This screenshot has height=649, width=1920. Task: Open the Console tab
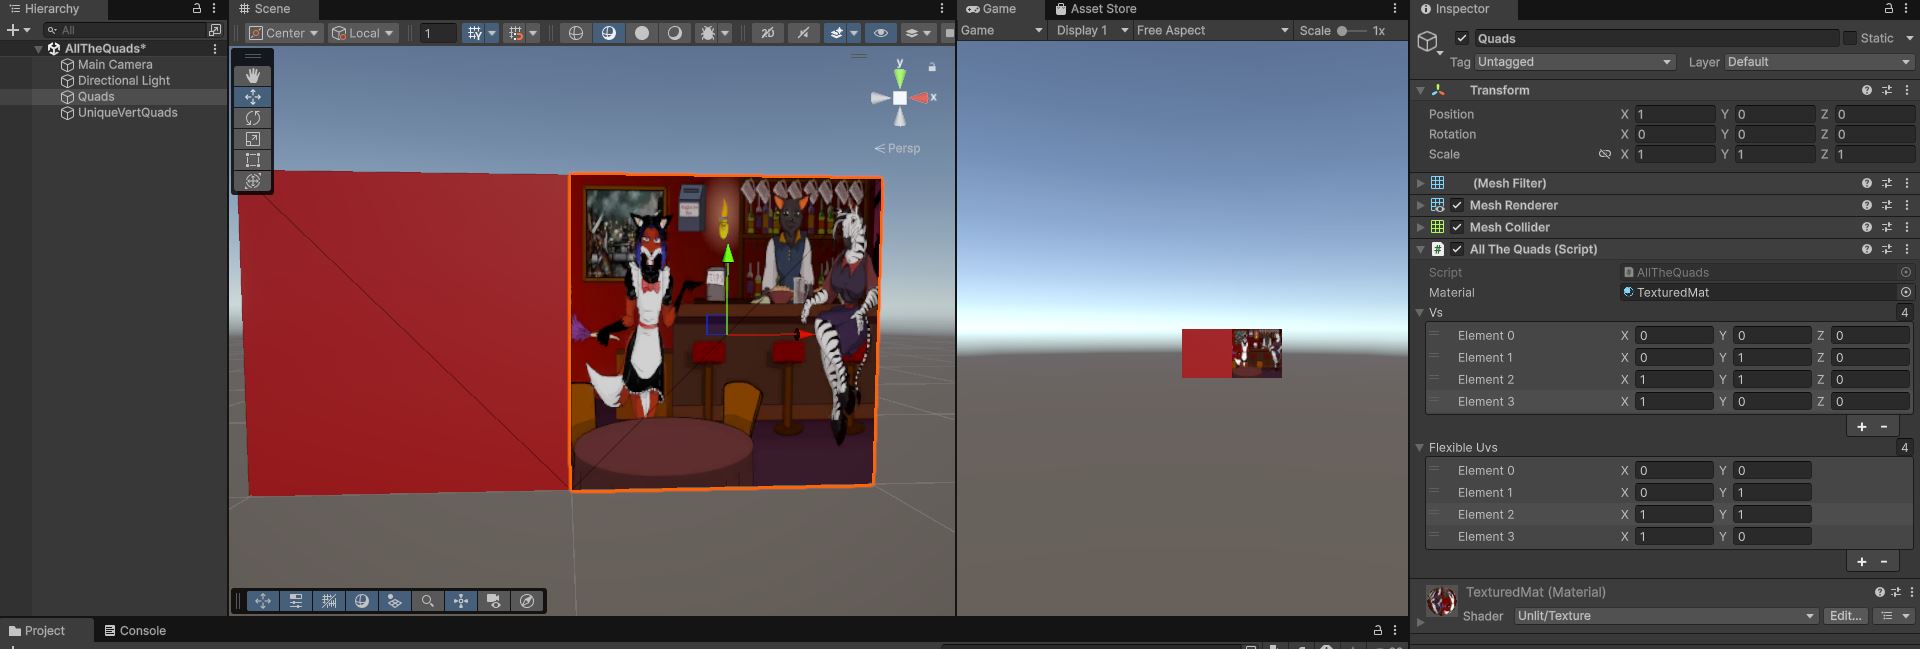pyautogui.click(x=135, y=631)
